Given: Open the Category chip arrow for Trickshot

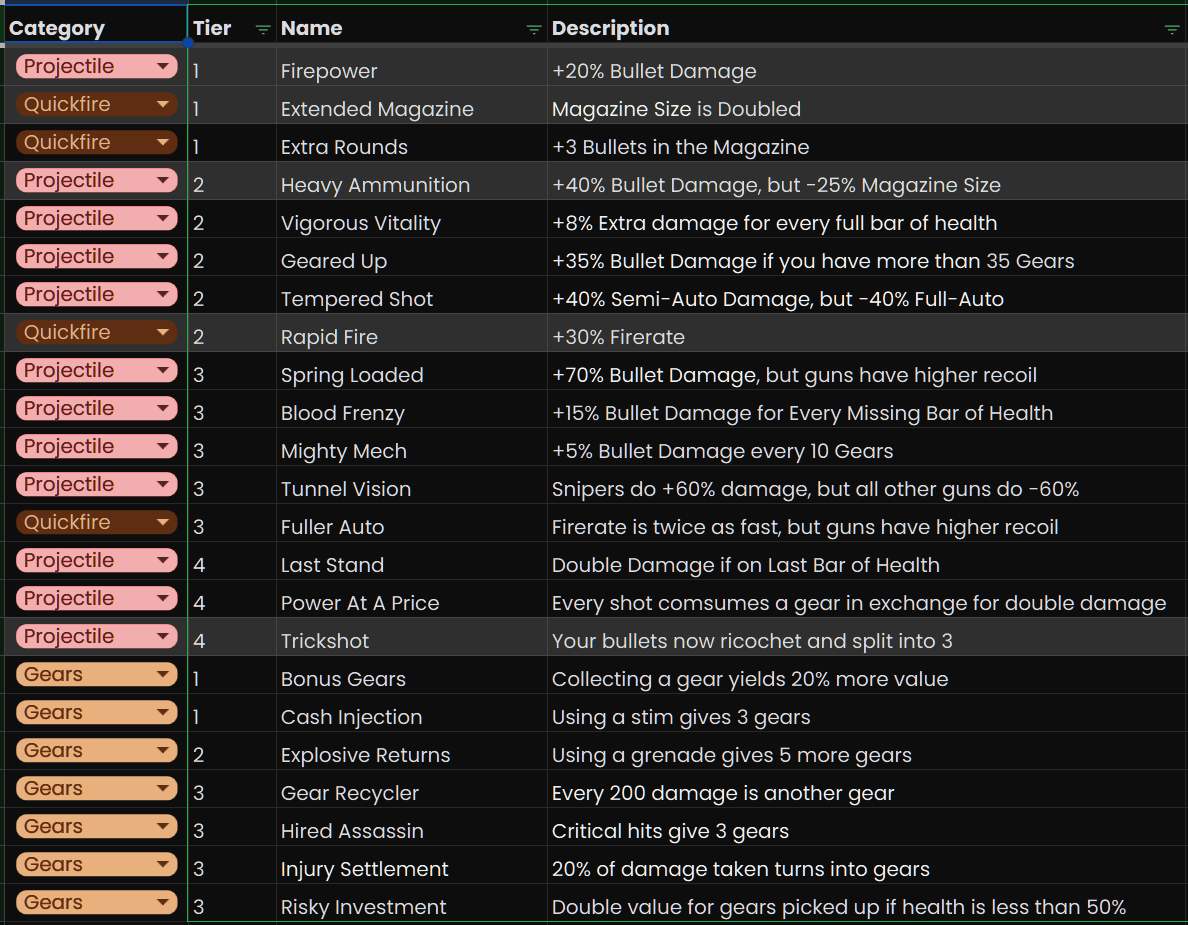Looking at the screenshot, I should tap(162, 637).
